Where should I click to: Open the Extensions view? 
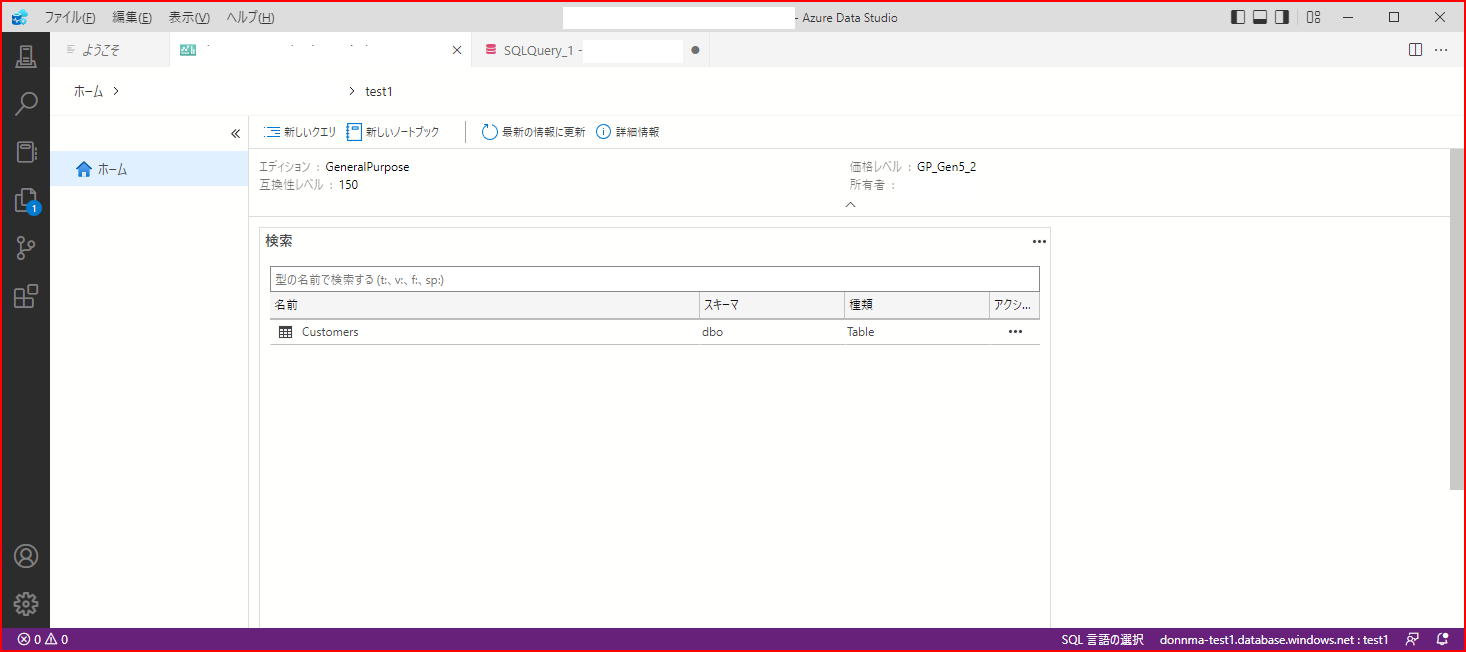click(26, 297)
